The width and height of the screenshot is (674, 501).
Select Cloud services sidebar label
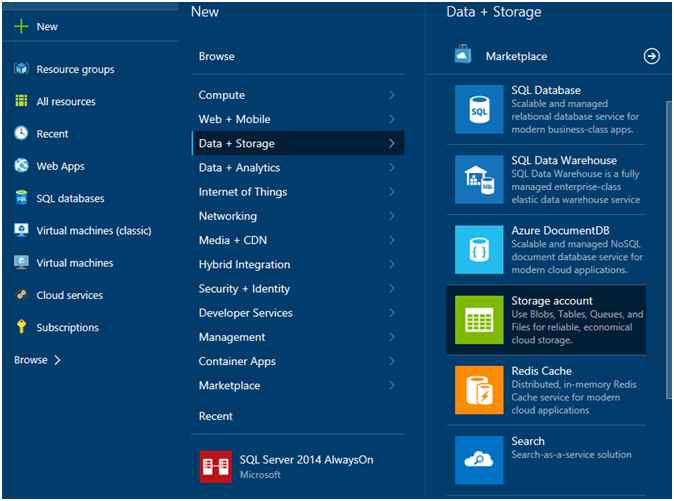tap(70, 295)
